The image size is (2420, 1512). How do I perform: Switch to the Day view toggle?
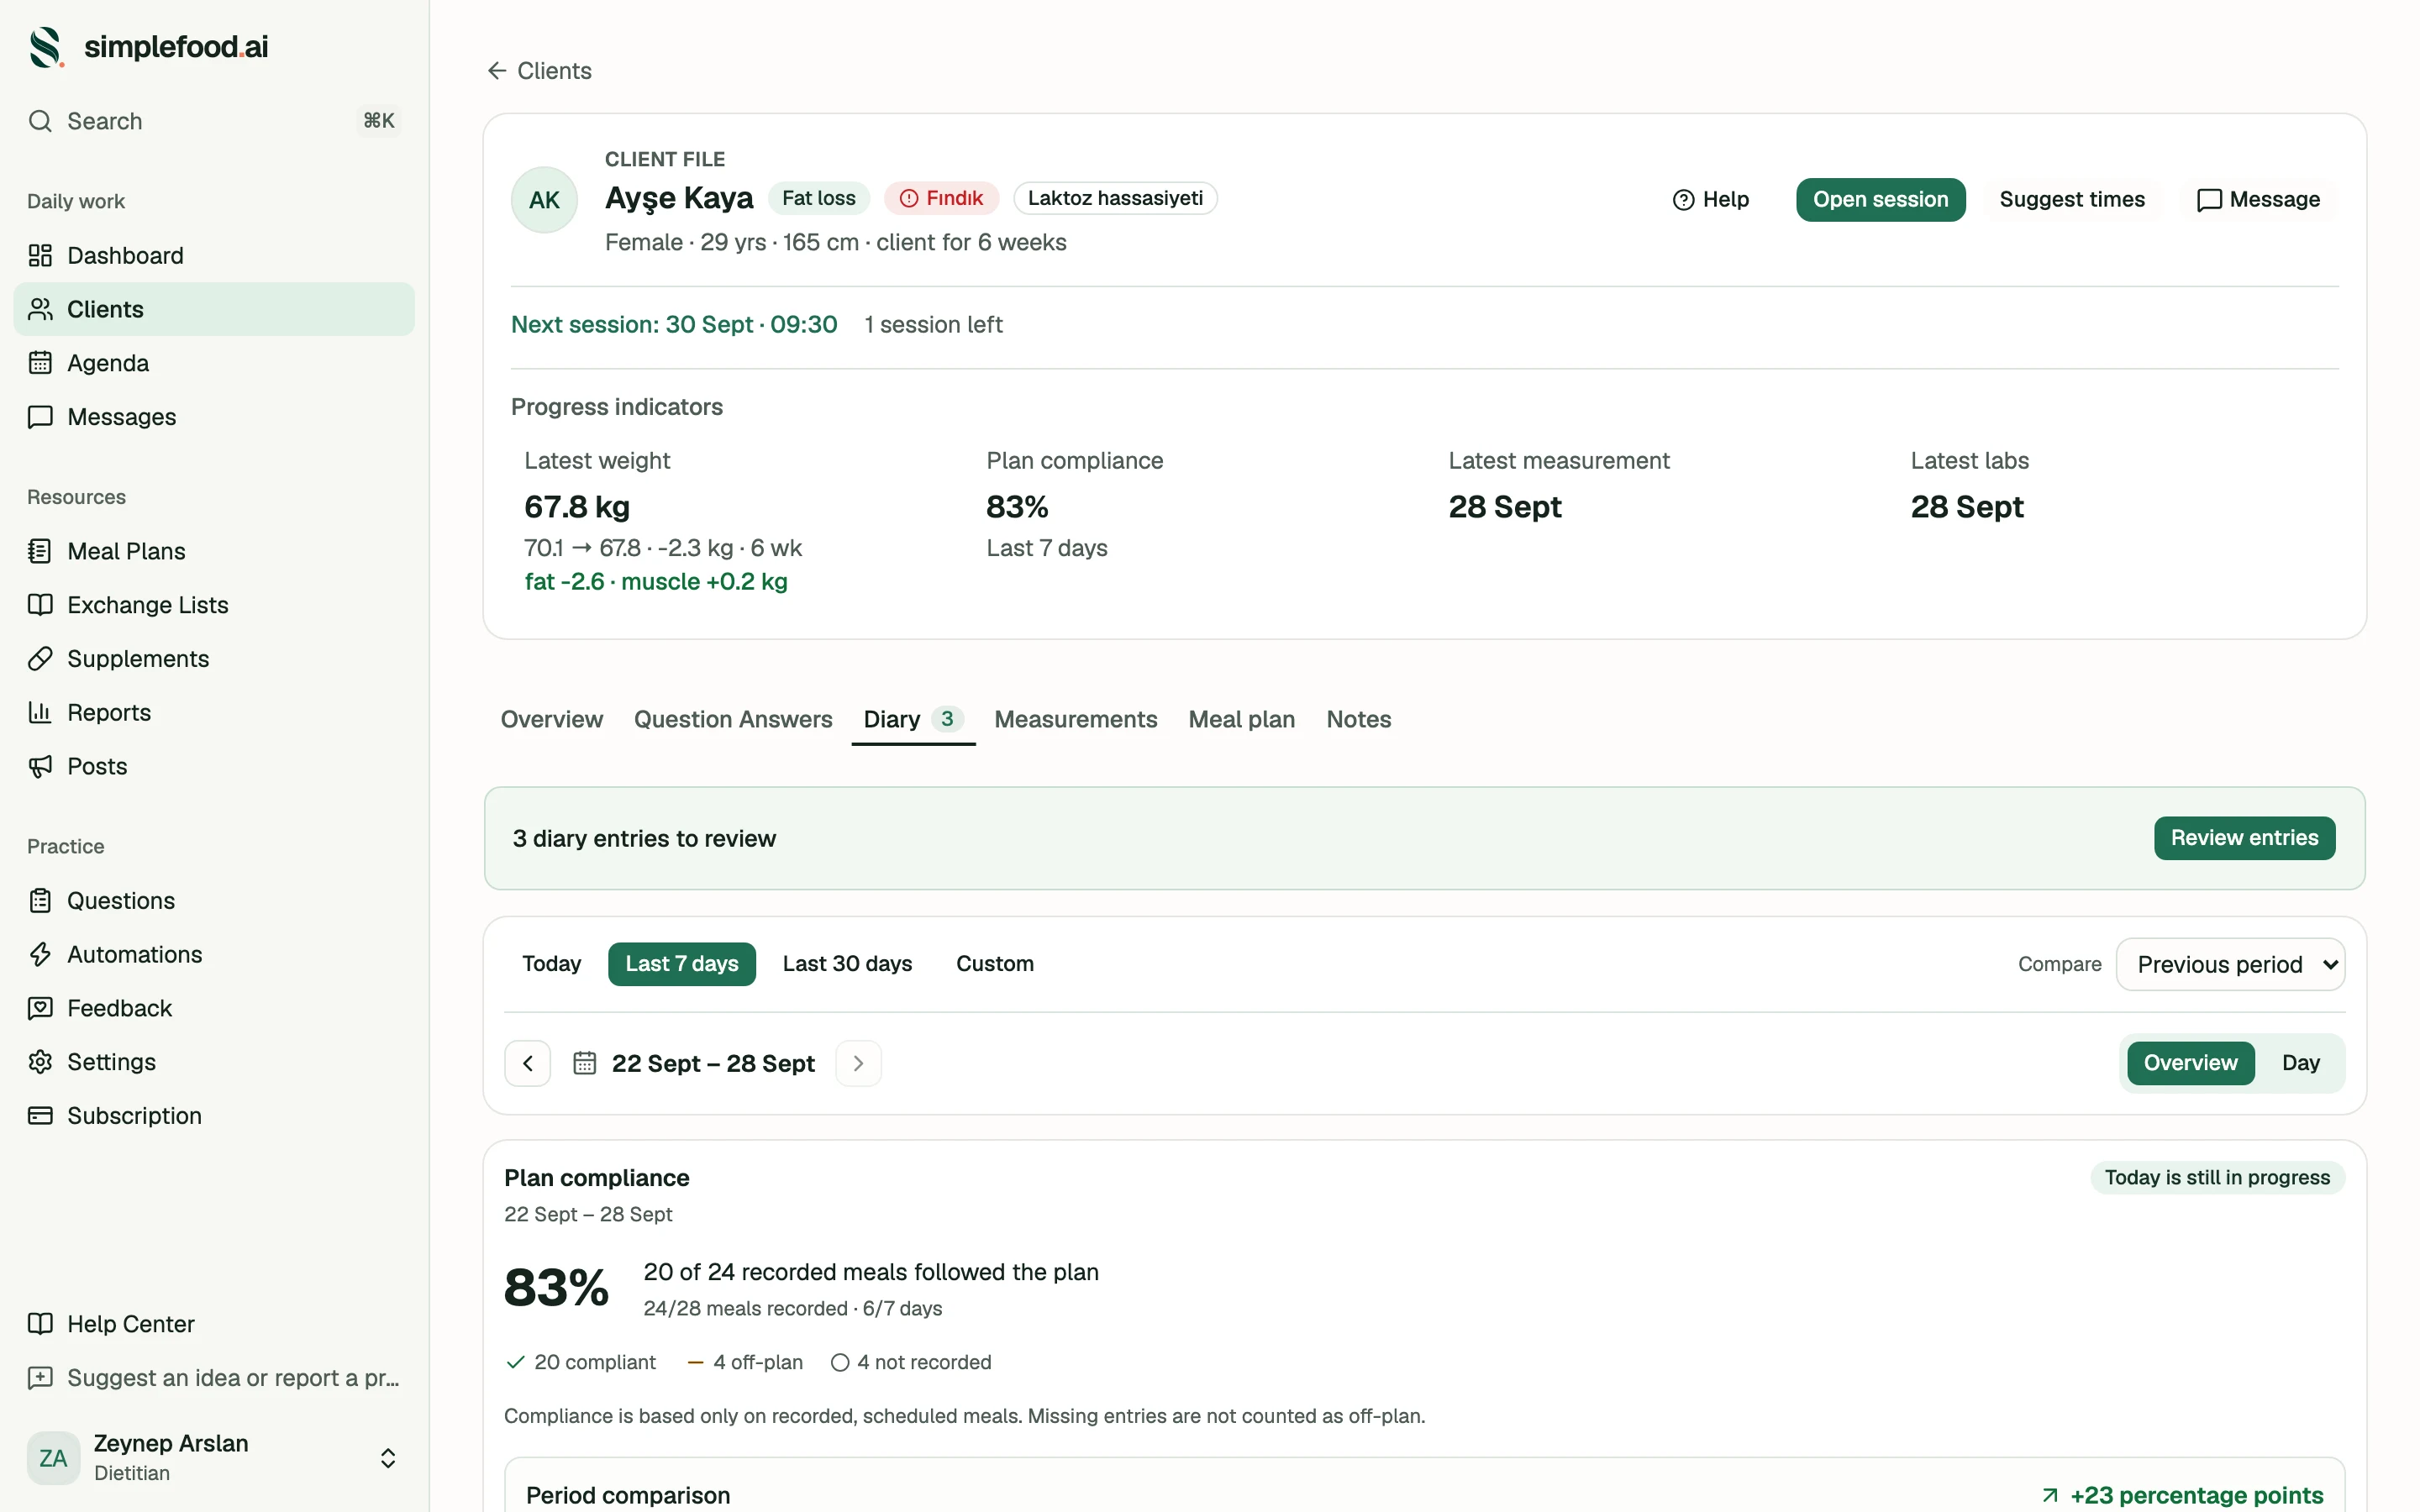(2300, 1063)
